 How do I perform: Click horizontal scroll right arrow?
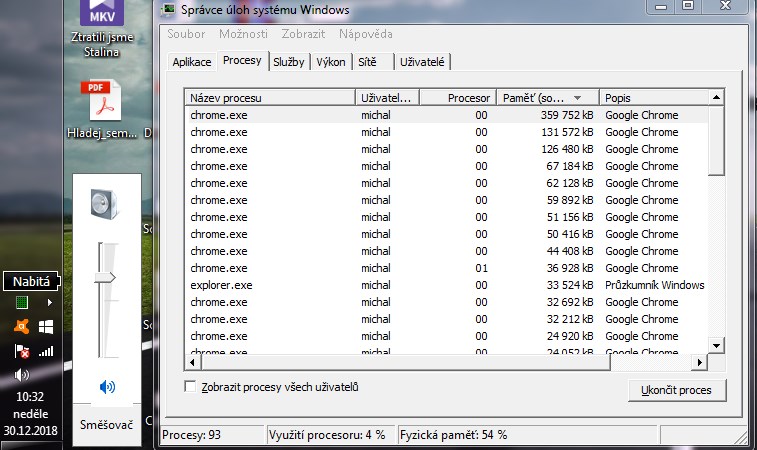tap(700, 362)
